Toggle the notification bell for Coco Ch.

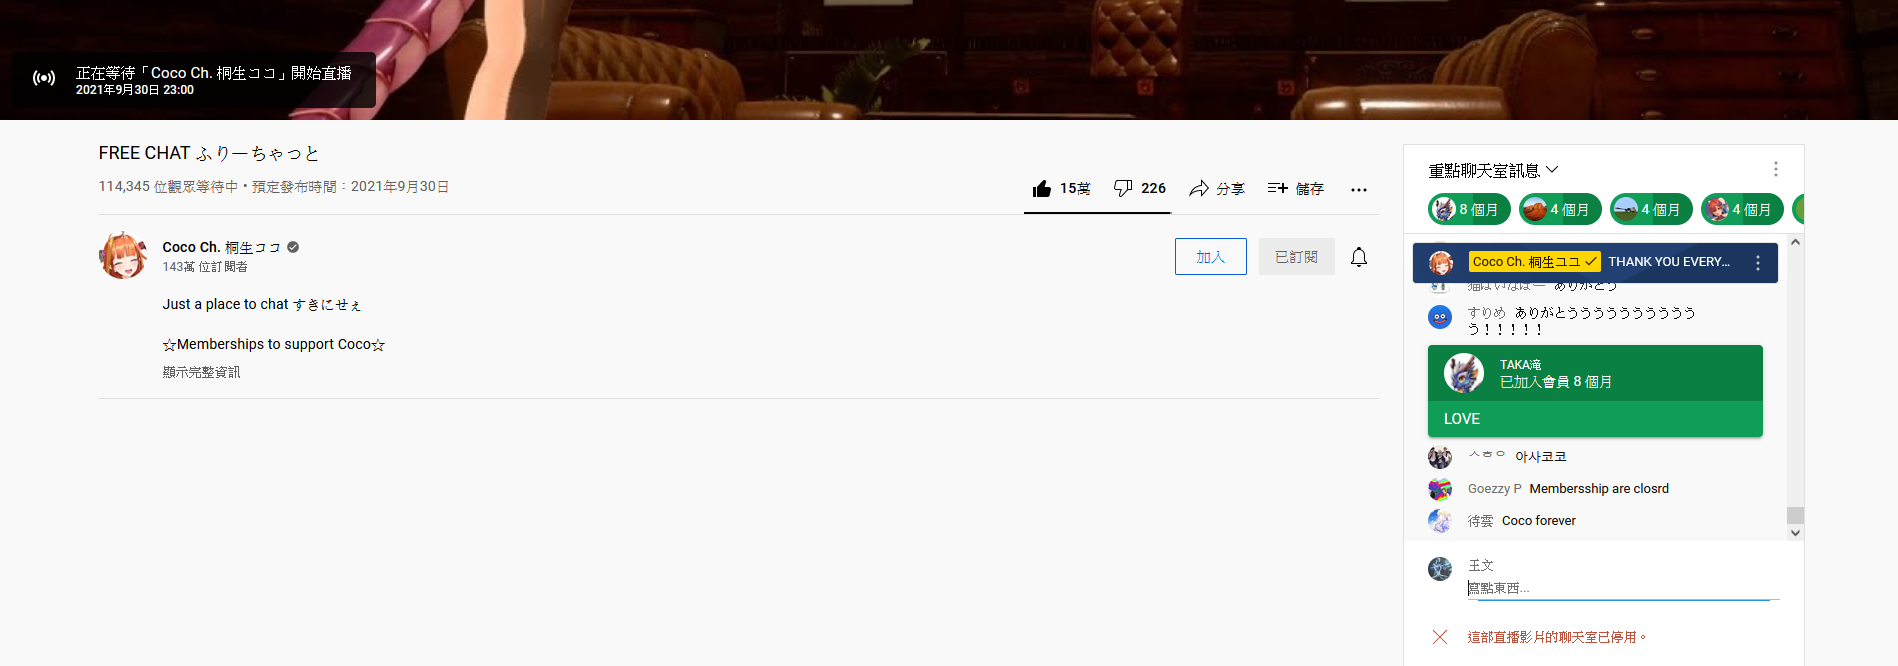click(1359, 257)
